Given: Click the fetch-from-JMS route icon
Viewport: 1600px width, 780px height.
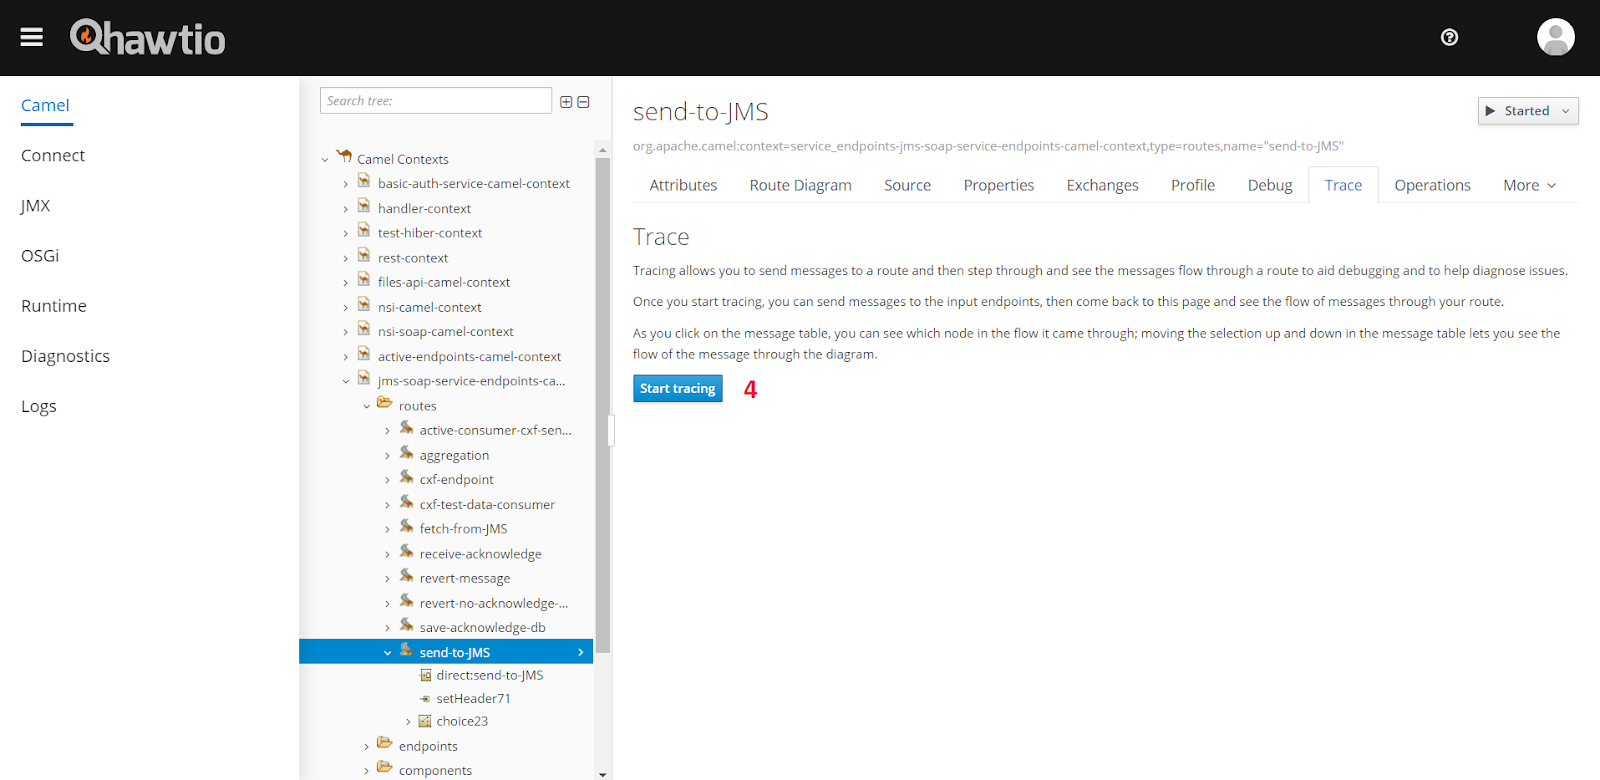Looking at the screenshot, I should point(406,526).
